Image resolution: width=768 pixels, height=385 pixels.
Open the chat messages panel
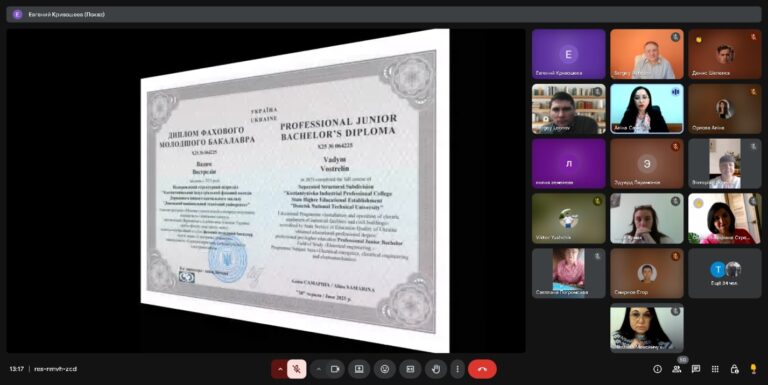[x=696, y=369]
